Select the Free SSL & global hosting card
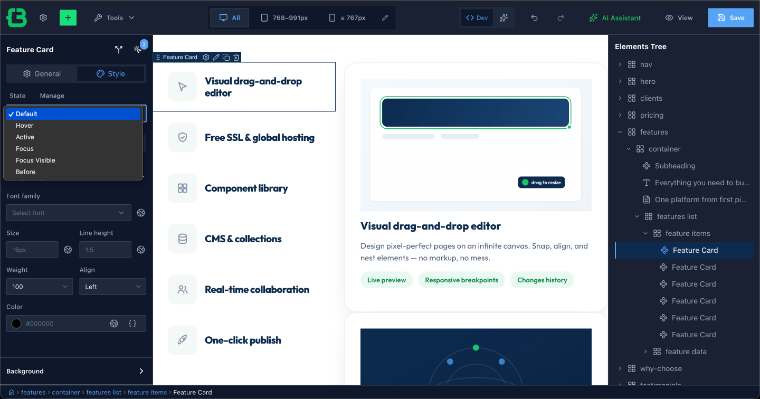This screenshot has width=760, height=399. 244,138
